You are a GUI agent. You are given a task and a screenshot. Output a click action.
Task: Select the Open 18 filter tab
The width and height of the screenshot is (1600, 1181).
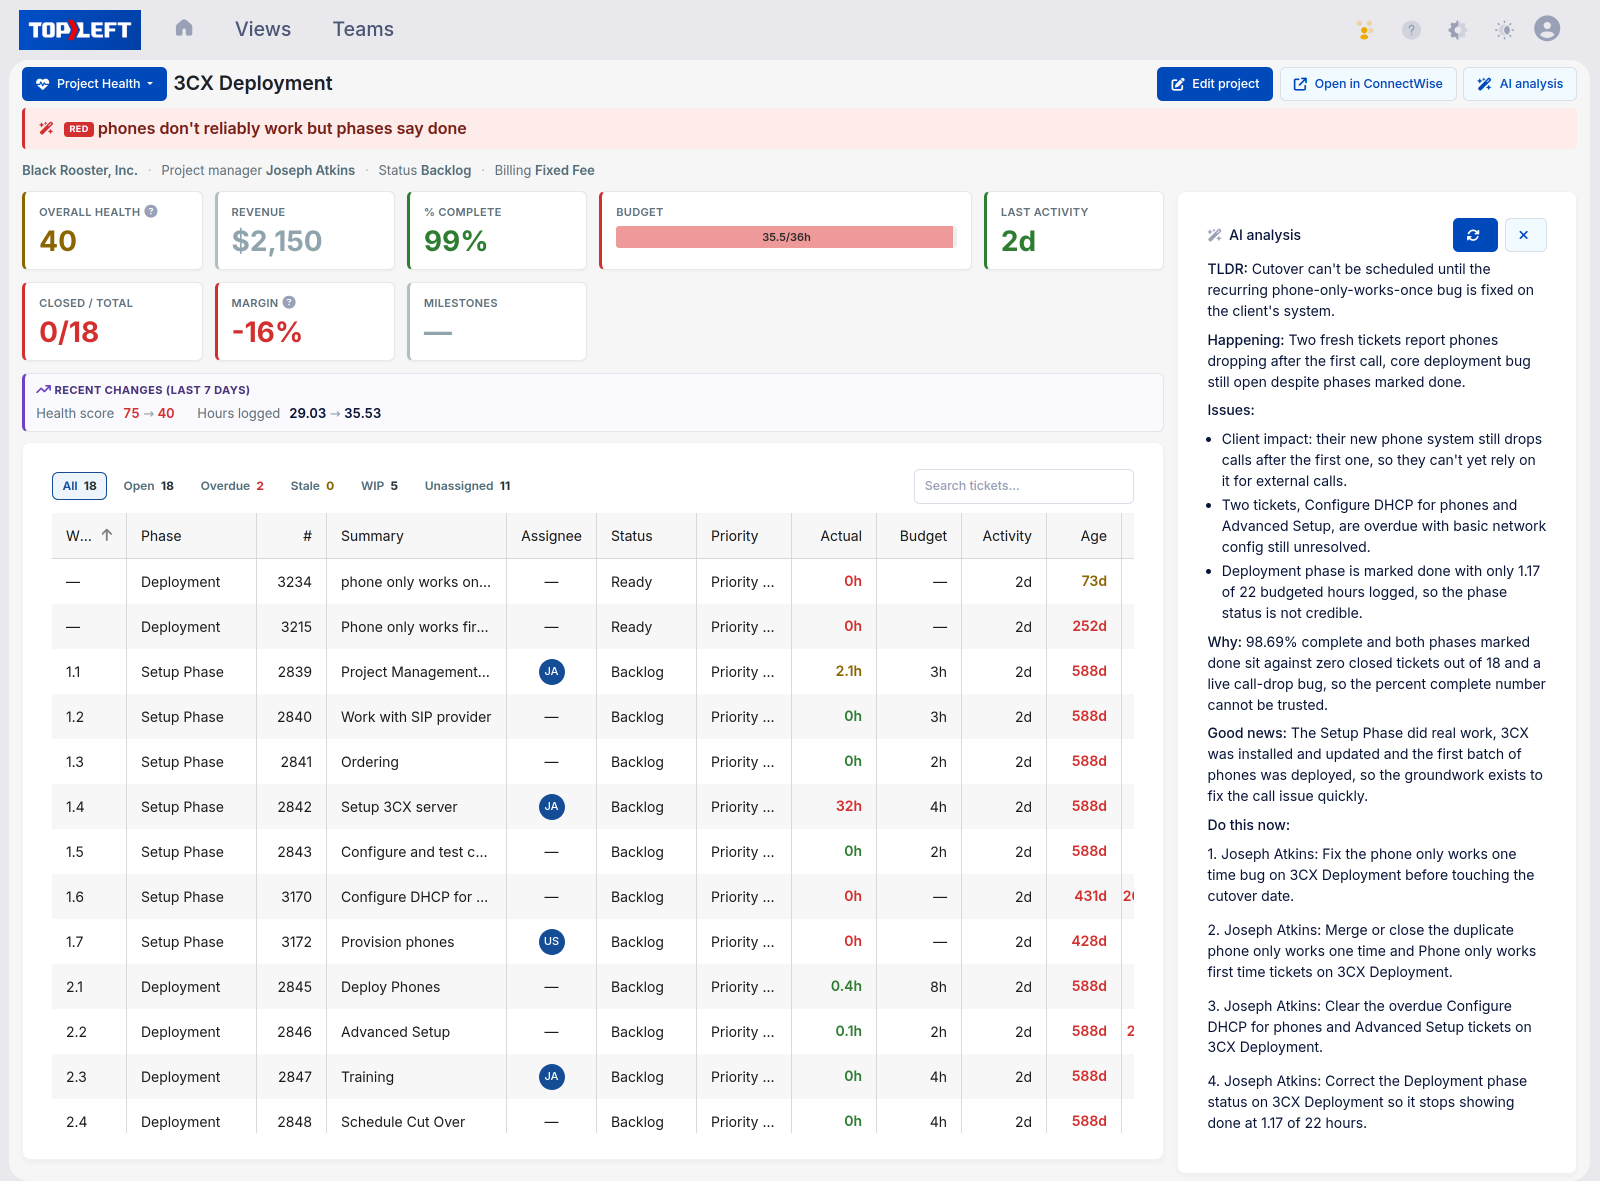pos(148,486)
